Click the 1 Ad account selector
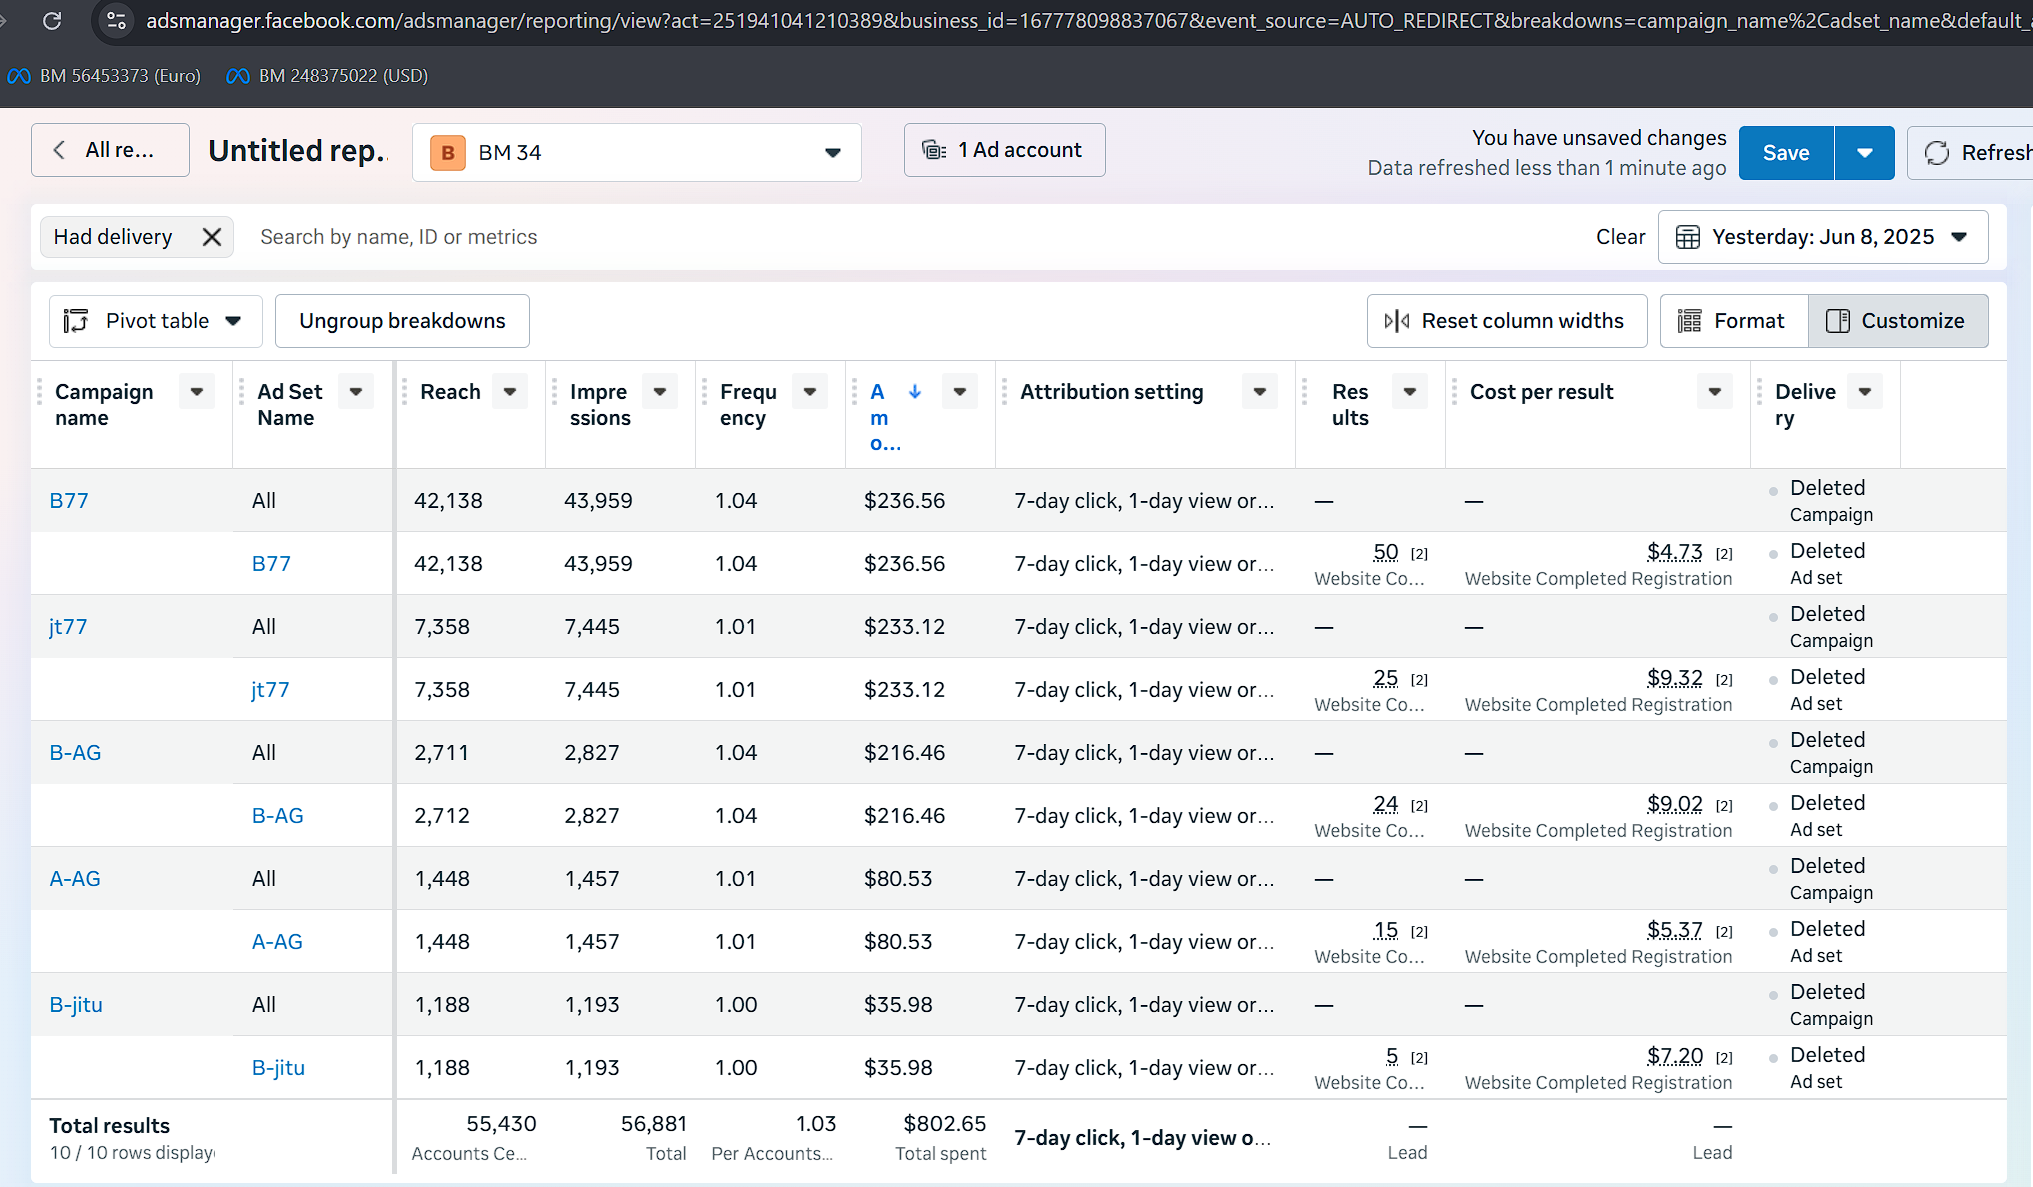This screenshot has height=1187, width=2033. [x=1004, y=150]
